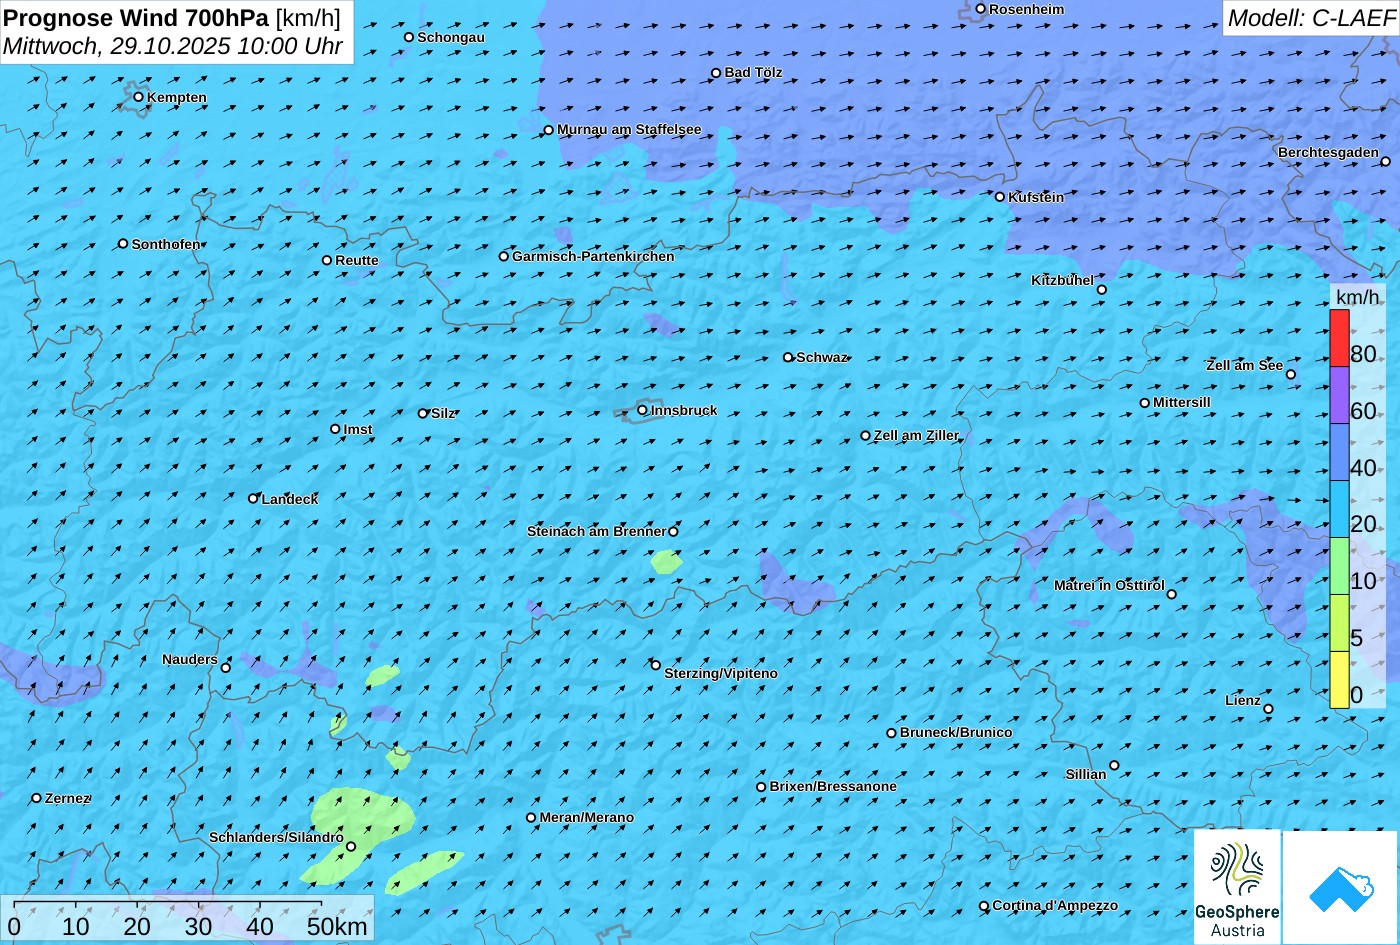
Task: Select the Kempten city label
Action: (x=177, y=97)
